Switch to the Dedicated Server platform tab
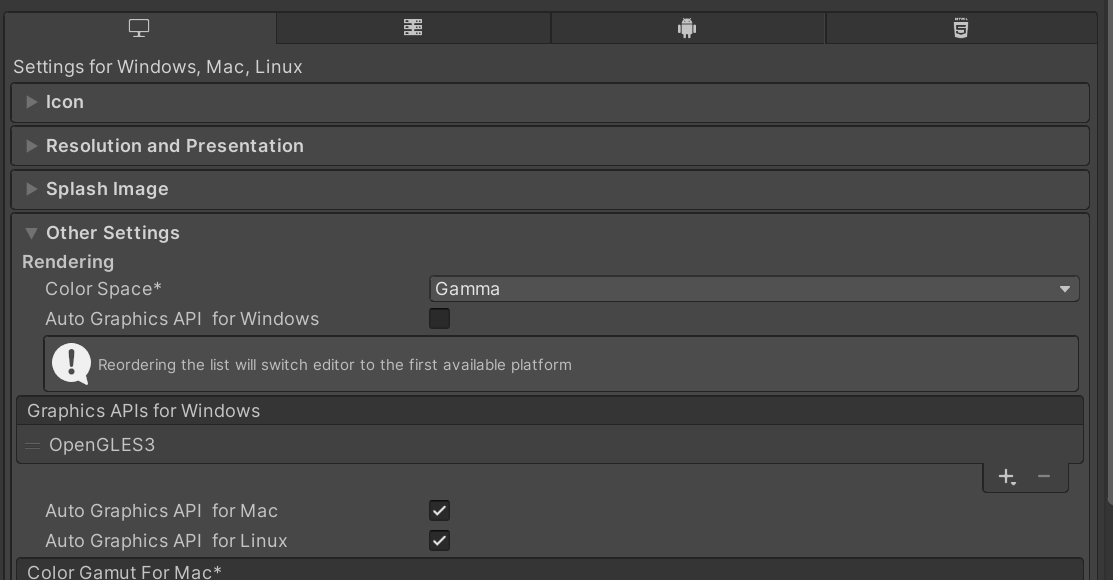1113x580 pixels. [x=413, y=28]
